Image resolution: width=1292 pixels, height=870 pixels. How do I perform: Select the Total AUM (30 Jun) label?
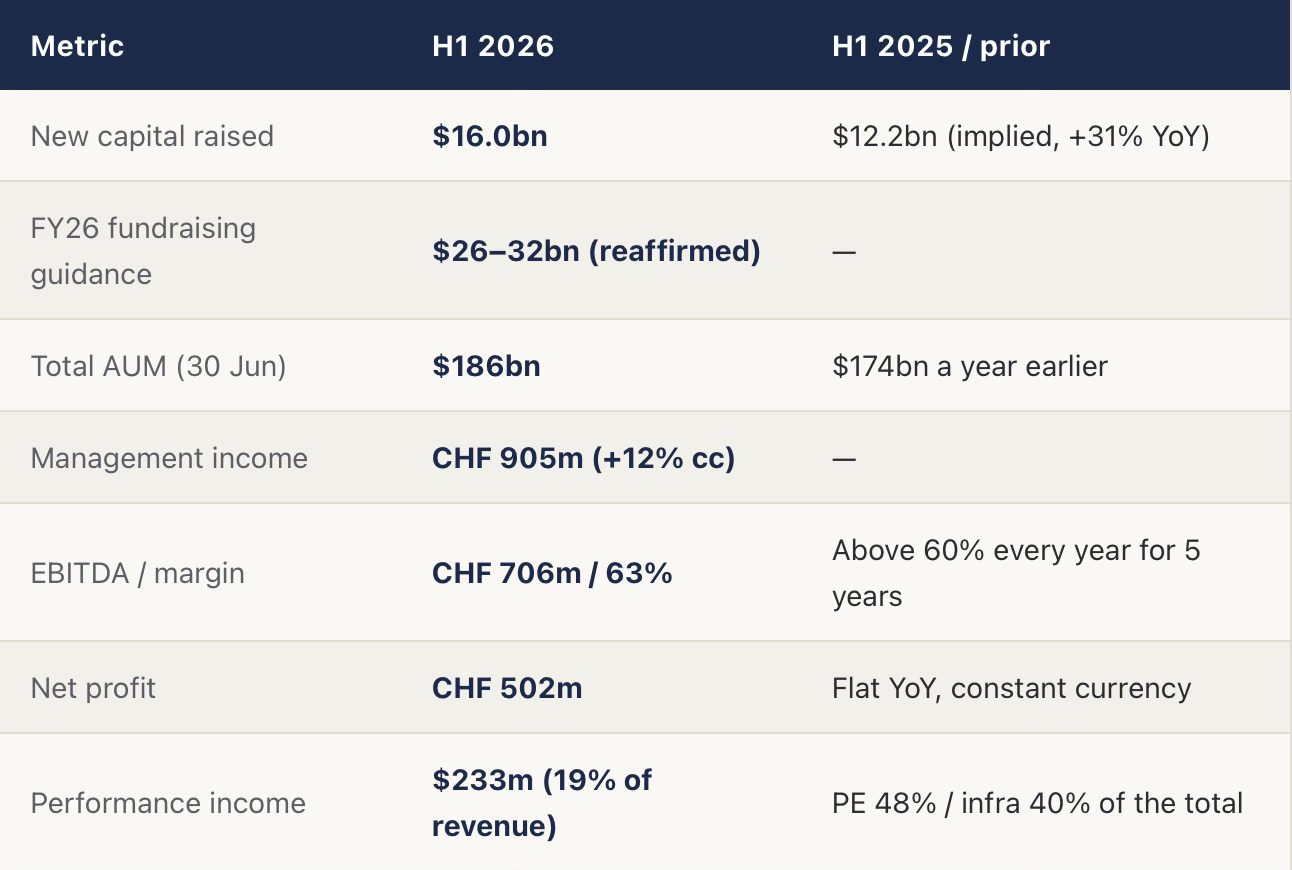click(x=159, y=366)
